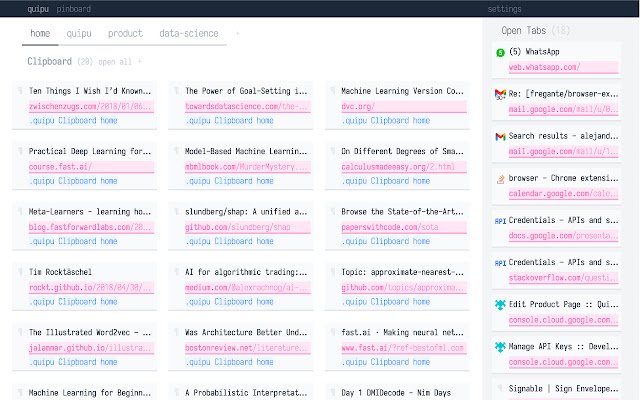Click the 'fast.ai · Making neural net...' card title

click(402, 332)
